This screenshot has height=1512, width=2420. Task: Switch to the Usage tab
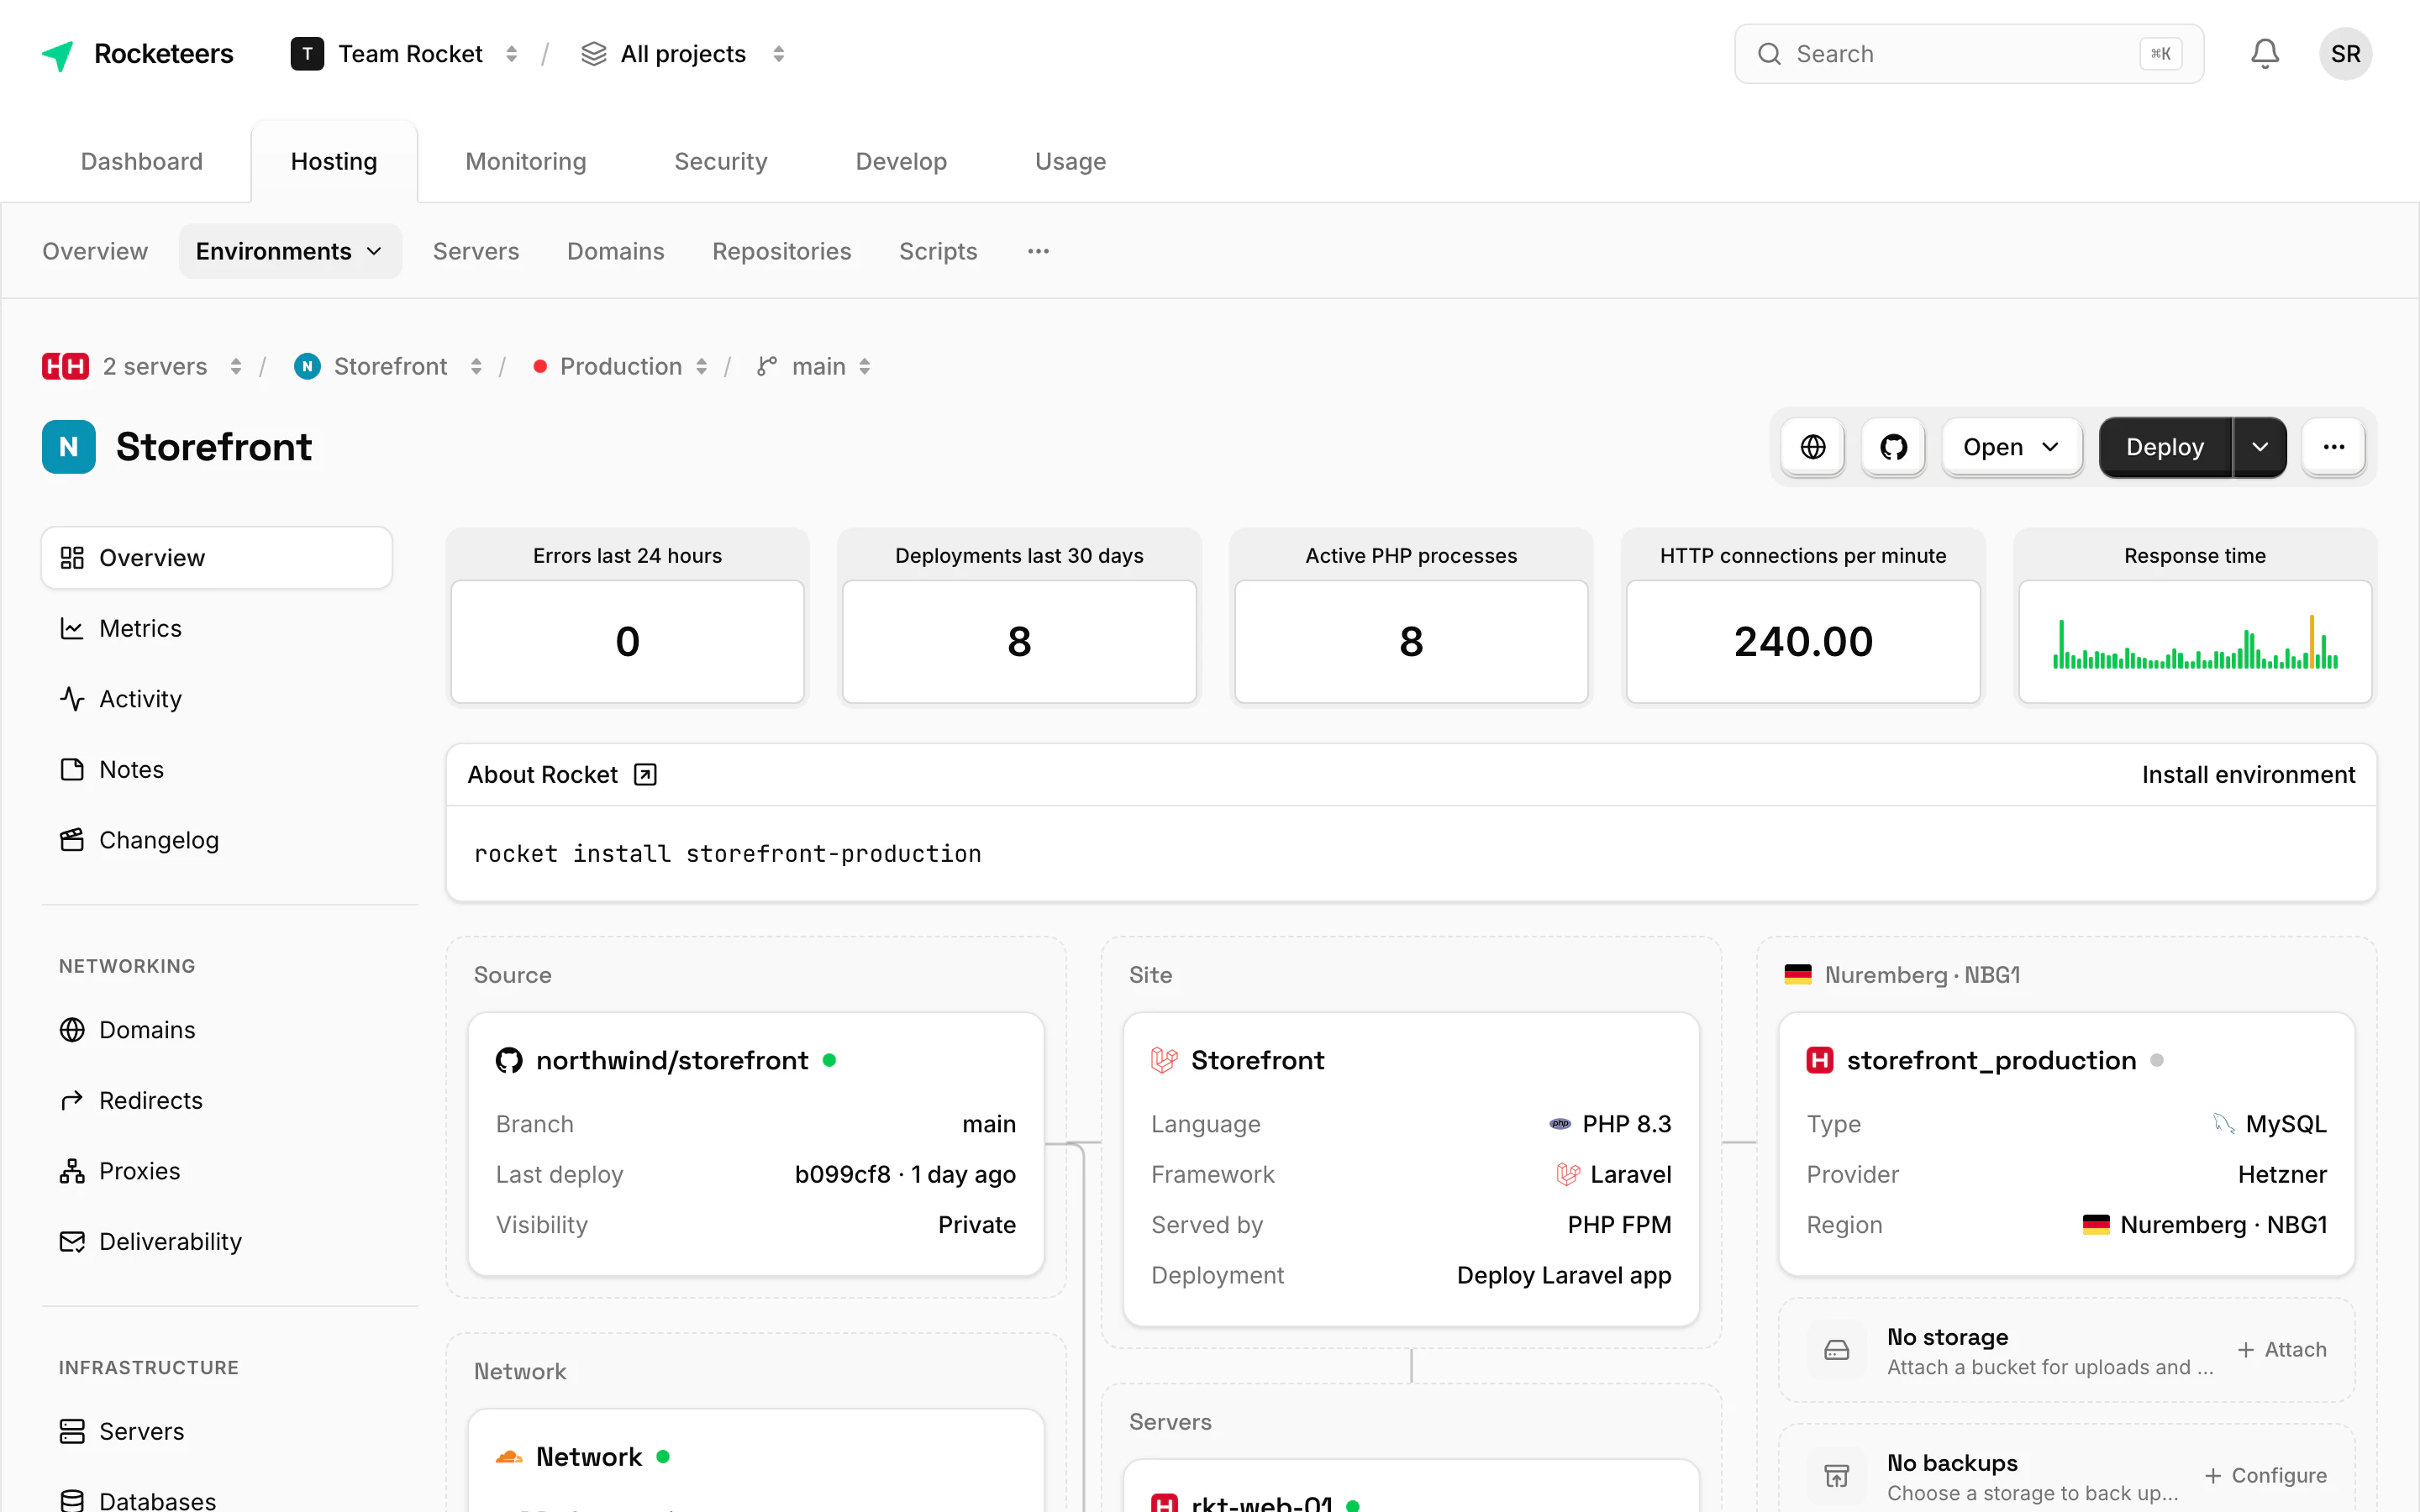pos(1070,161)
